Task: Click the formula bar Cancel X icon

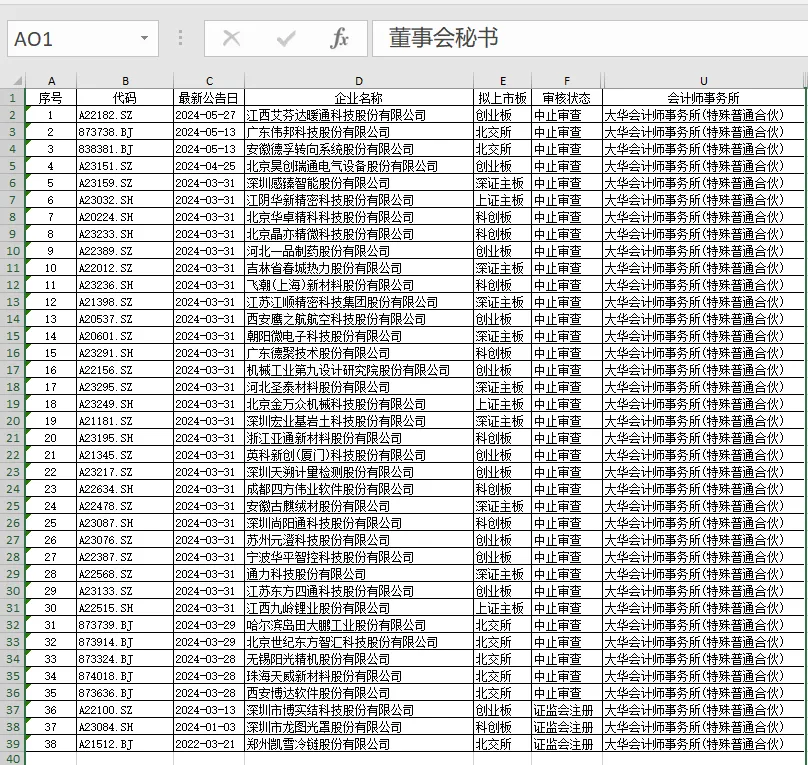Action: [231, 38]
